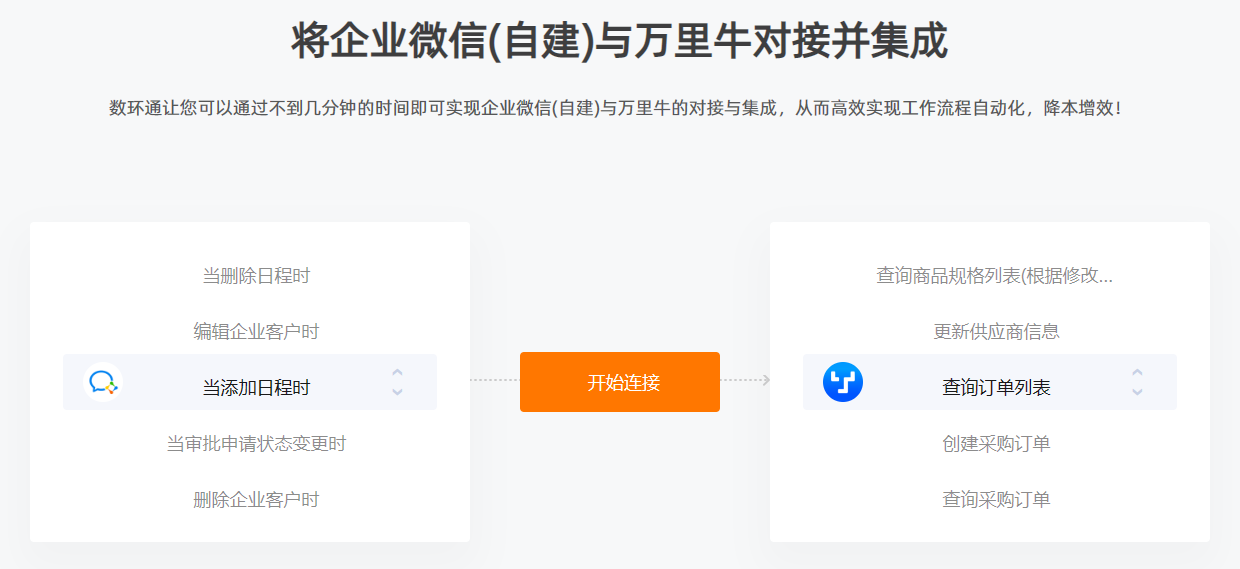The image size is (1240, 569).
Task: Choose the highlighted 当添加日程时 trigger
Action: [x=250, y=382]
